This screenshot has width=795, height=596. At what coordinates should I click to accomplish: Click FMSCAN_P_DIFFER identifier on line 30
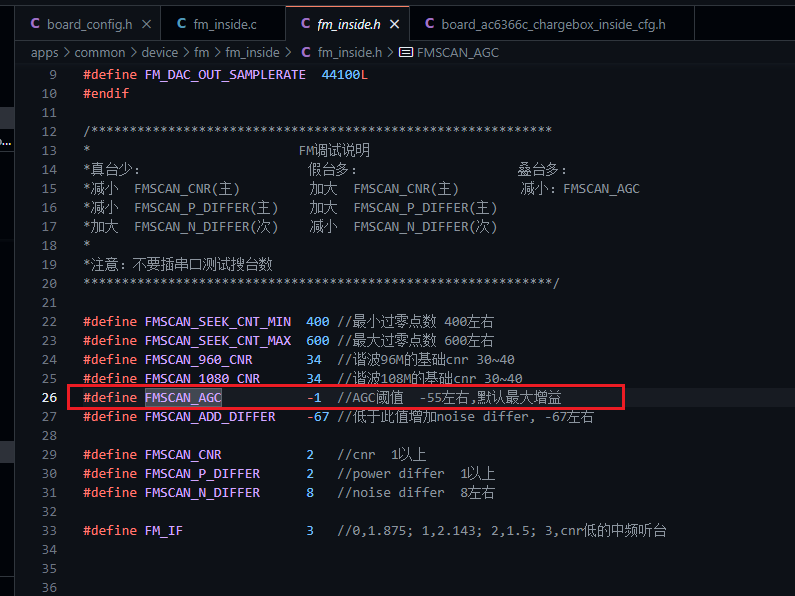pyautogui.click(x=202, y=474)
